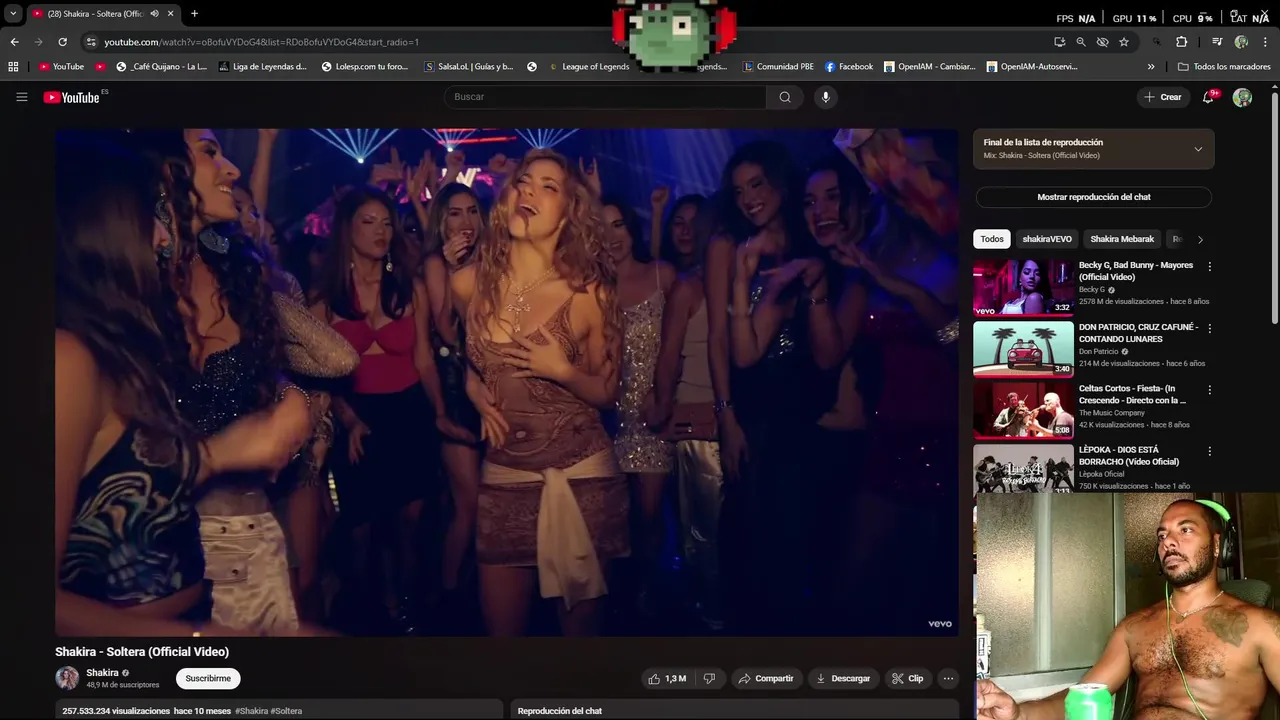Open the OpenIAM-Autoservi bookmark
Image resolution: width=1280 pixels, height=720 pixels.
1032,67
